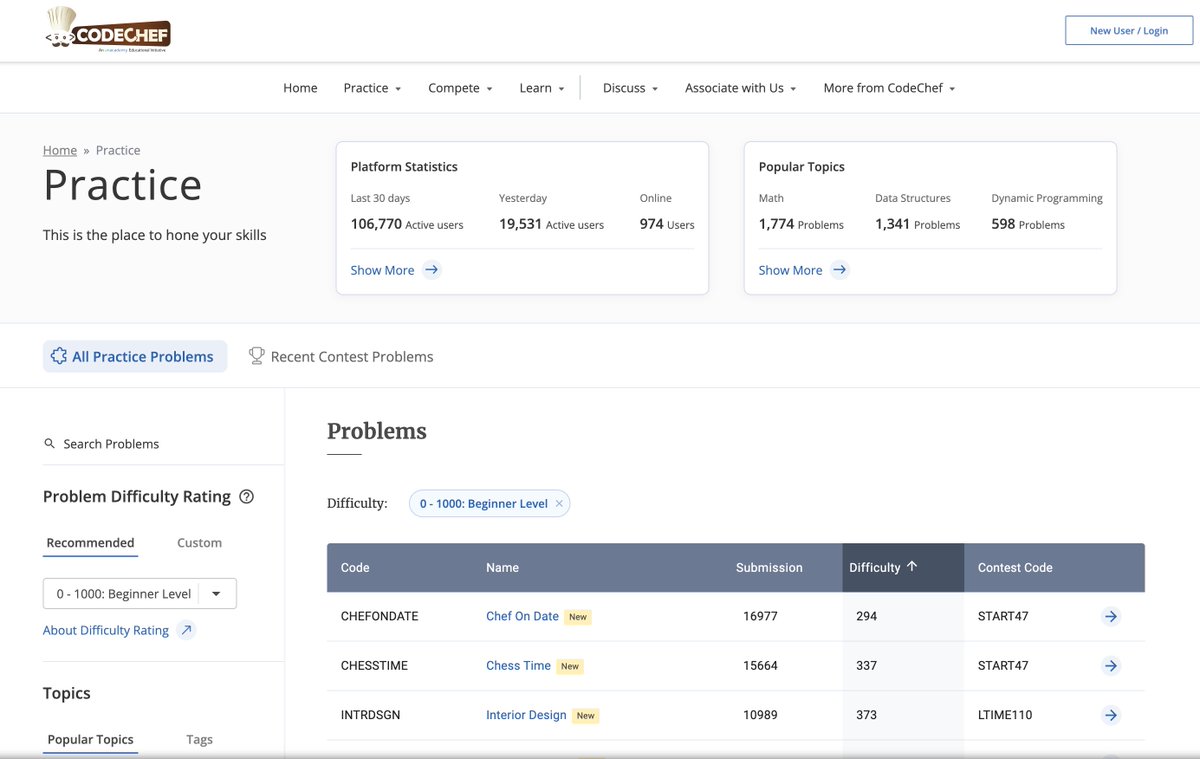Image resolution: width=1200 pixels, height=759 pixels.
Task: Click the CHESSTIME code cell
Action: [x=374, y=665]
